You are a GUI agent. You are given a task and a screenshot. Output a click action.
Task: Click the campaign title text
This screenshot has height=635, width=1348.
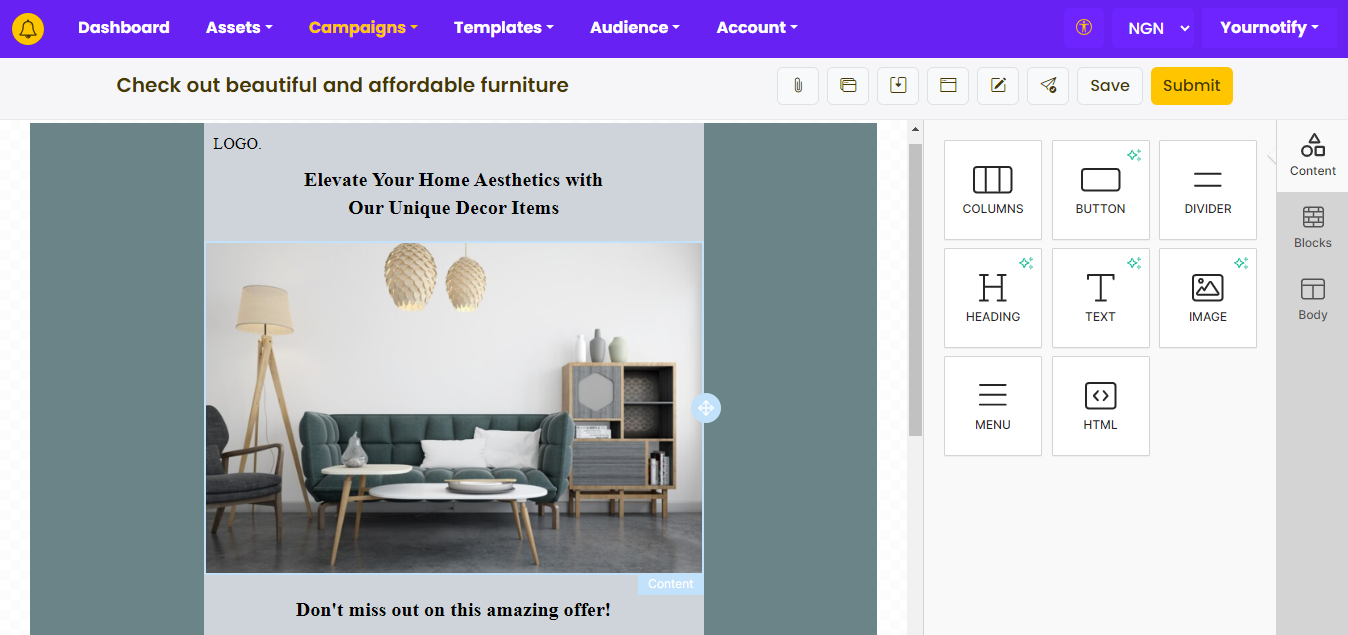(342, 86)
